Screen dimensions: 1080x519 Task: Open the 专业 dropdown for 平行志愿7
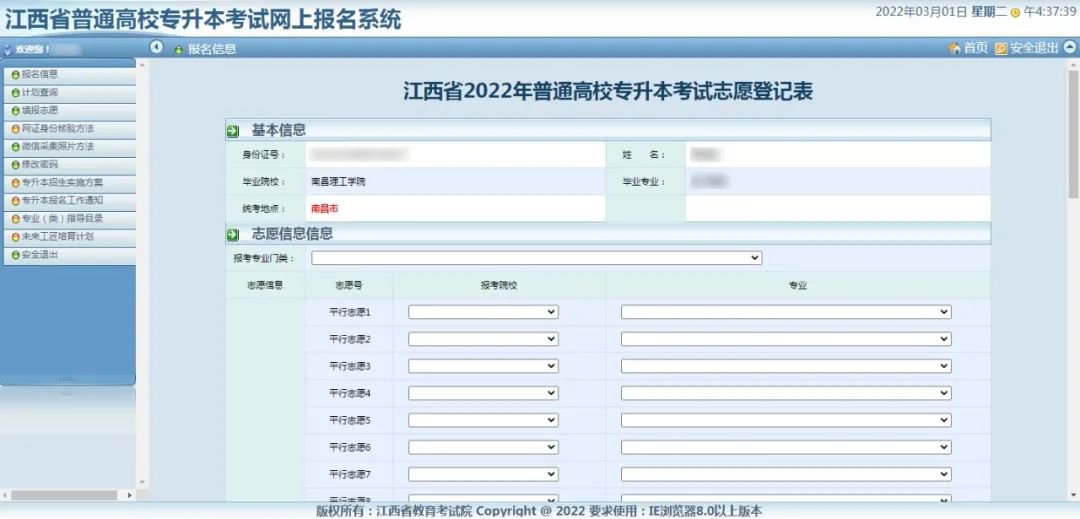pos(785,474)
